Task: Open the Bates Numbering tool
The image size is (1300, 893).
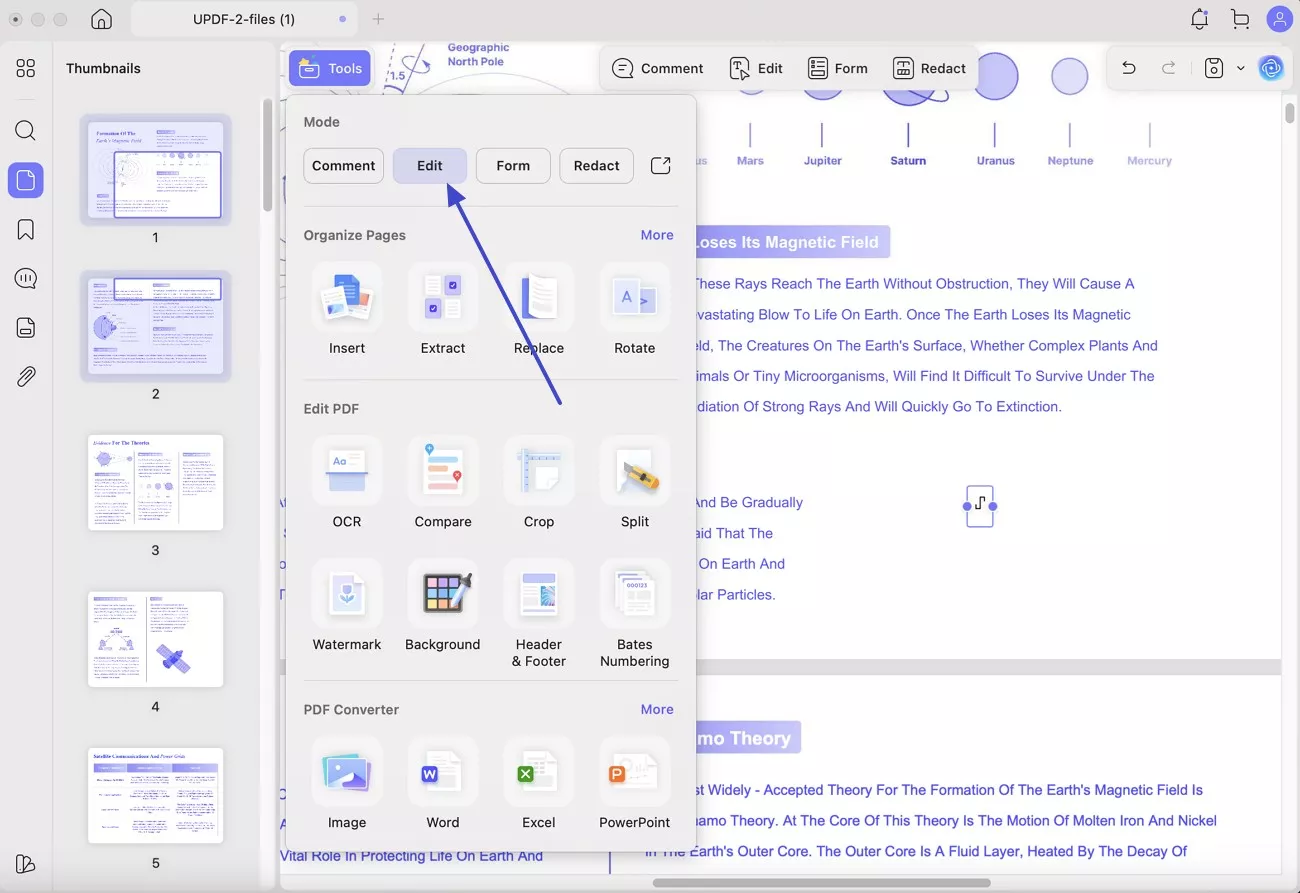Action: [635, 608]
